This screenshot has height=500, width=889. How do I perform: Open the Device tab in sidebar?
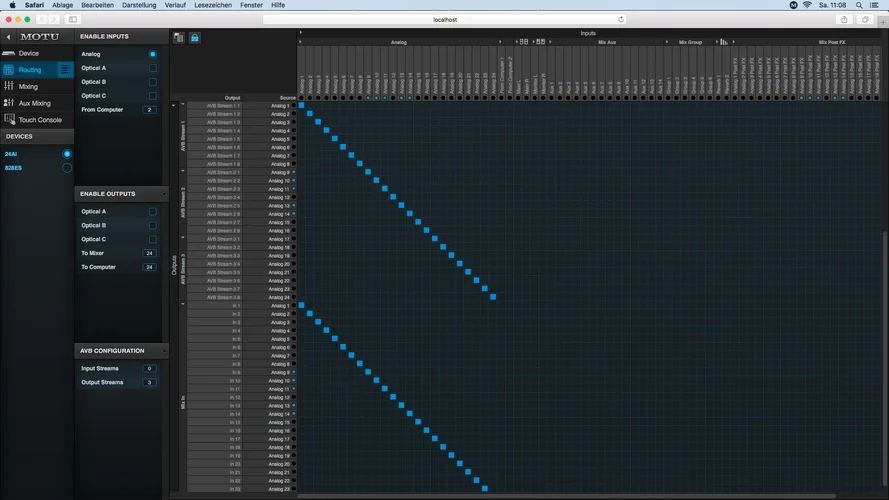click(28, 53)
